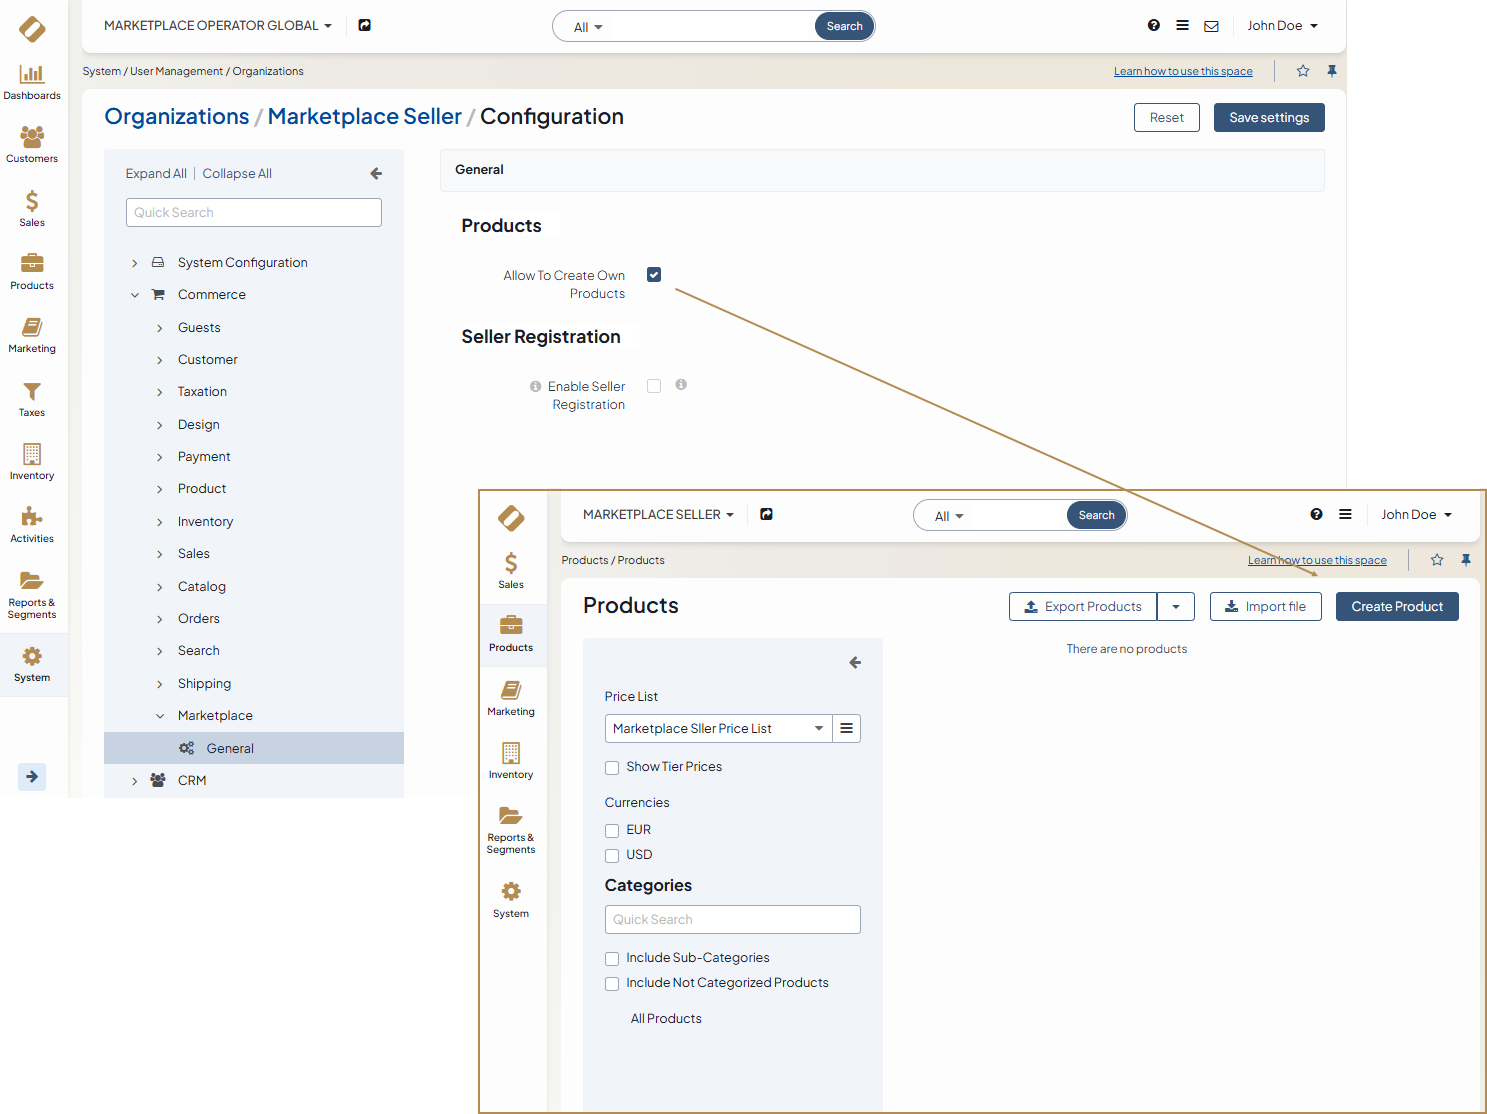Click the help question mark icon
1487x1114 pixels.
coord(1154,26)
